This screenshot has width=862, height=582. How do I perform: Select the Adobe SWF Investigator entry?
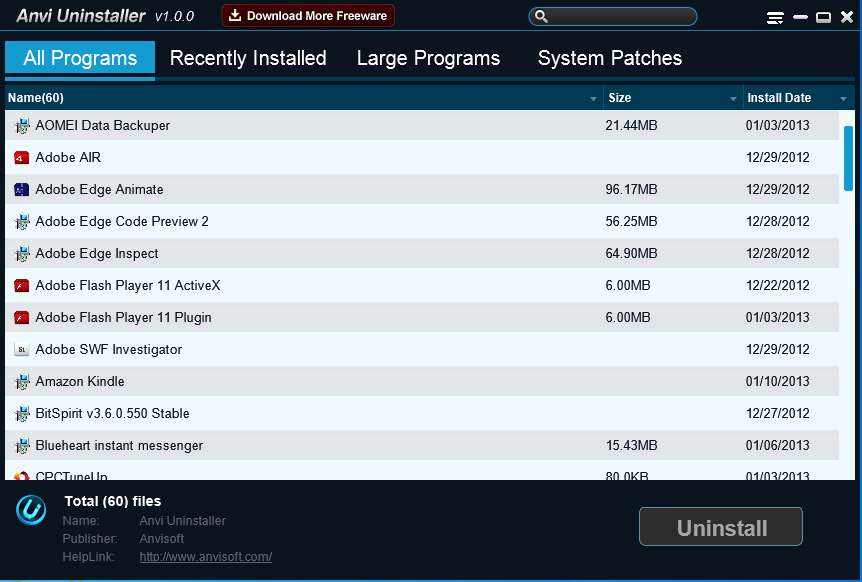(108, 350)
